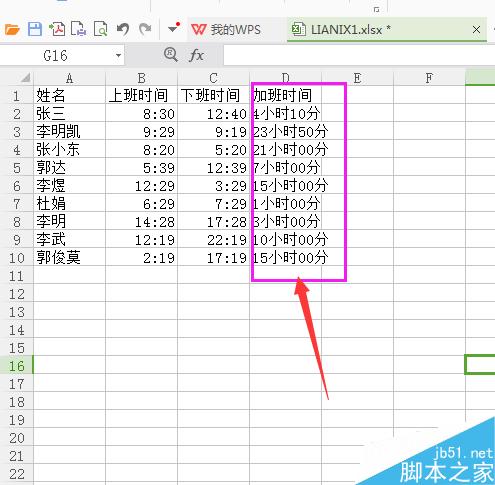Select the cell with name 李煜

[x=69, y=185]
